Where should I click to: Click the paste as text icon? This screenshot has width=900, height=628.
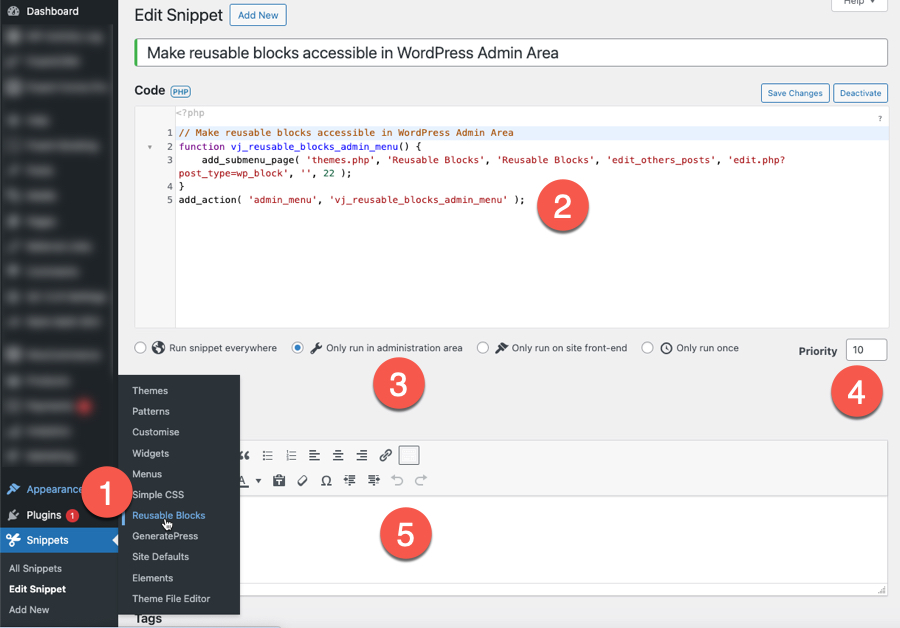[x=279, y=481]
